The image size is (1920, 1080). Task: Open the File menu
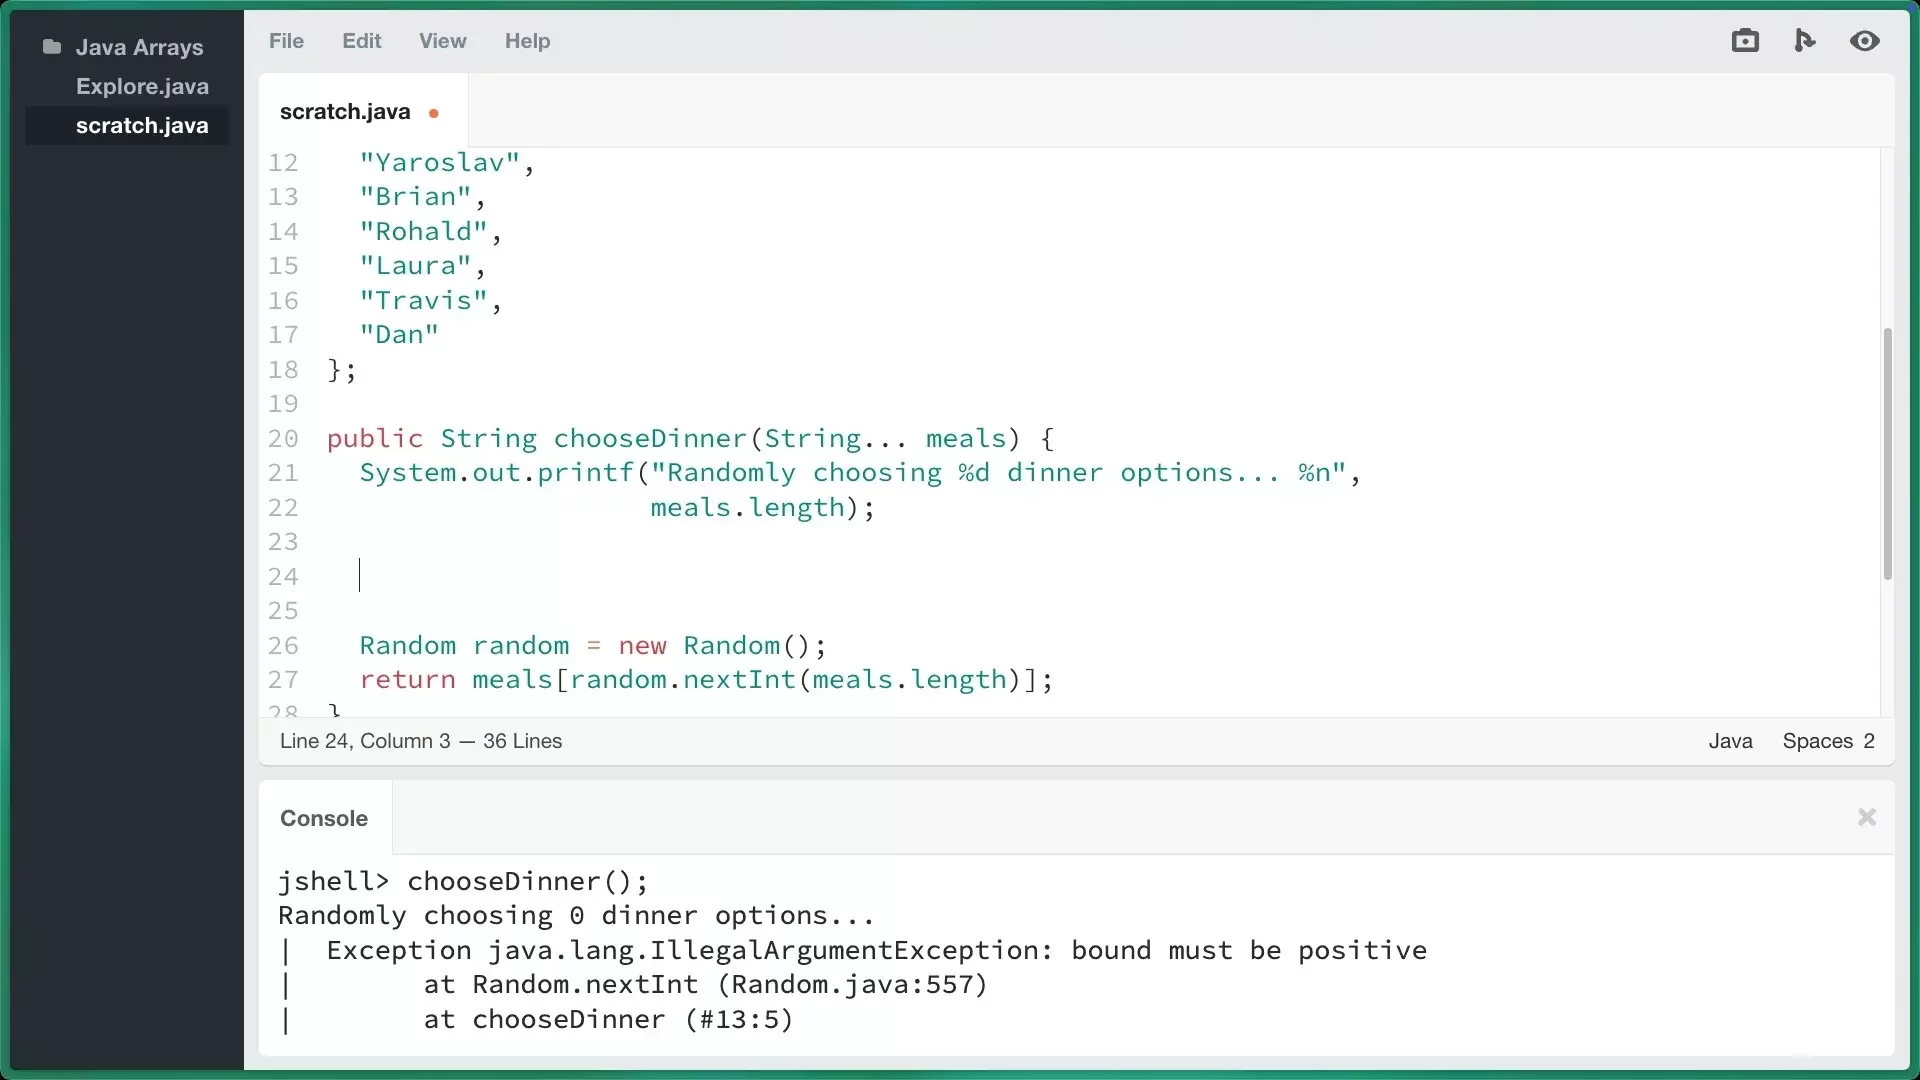[x=286, y=41]
